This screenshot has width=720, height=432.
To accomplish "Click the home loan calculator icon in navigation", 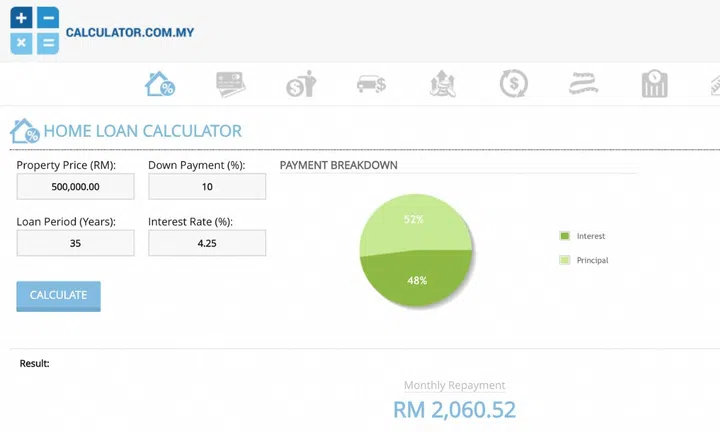I will [x=160, y=84].
